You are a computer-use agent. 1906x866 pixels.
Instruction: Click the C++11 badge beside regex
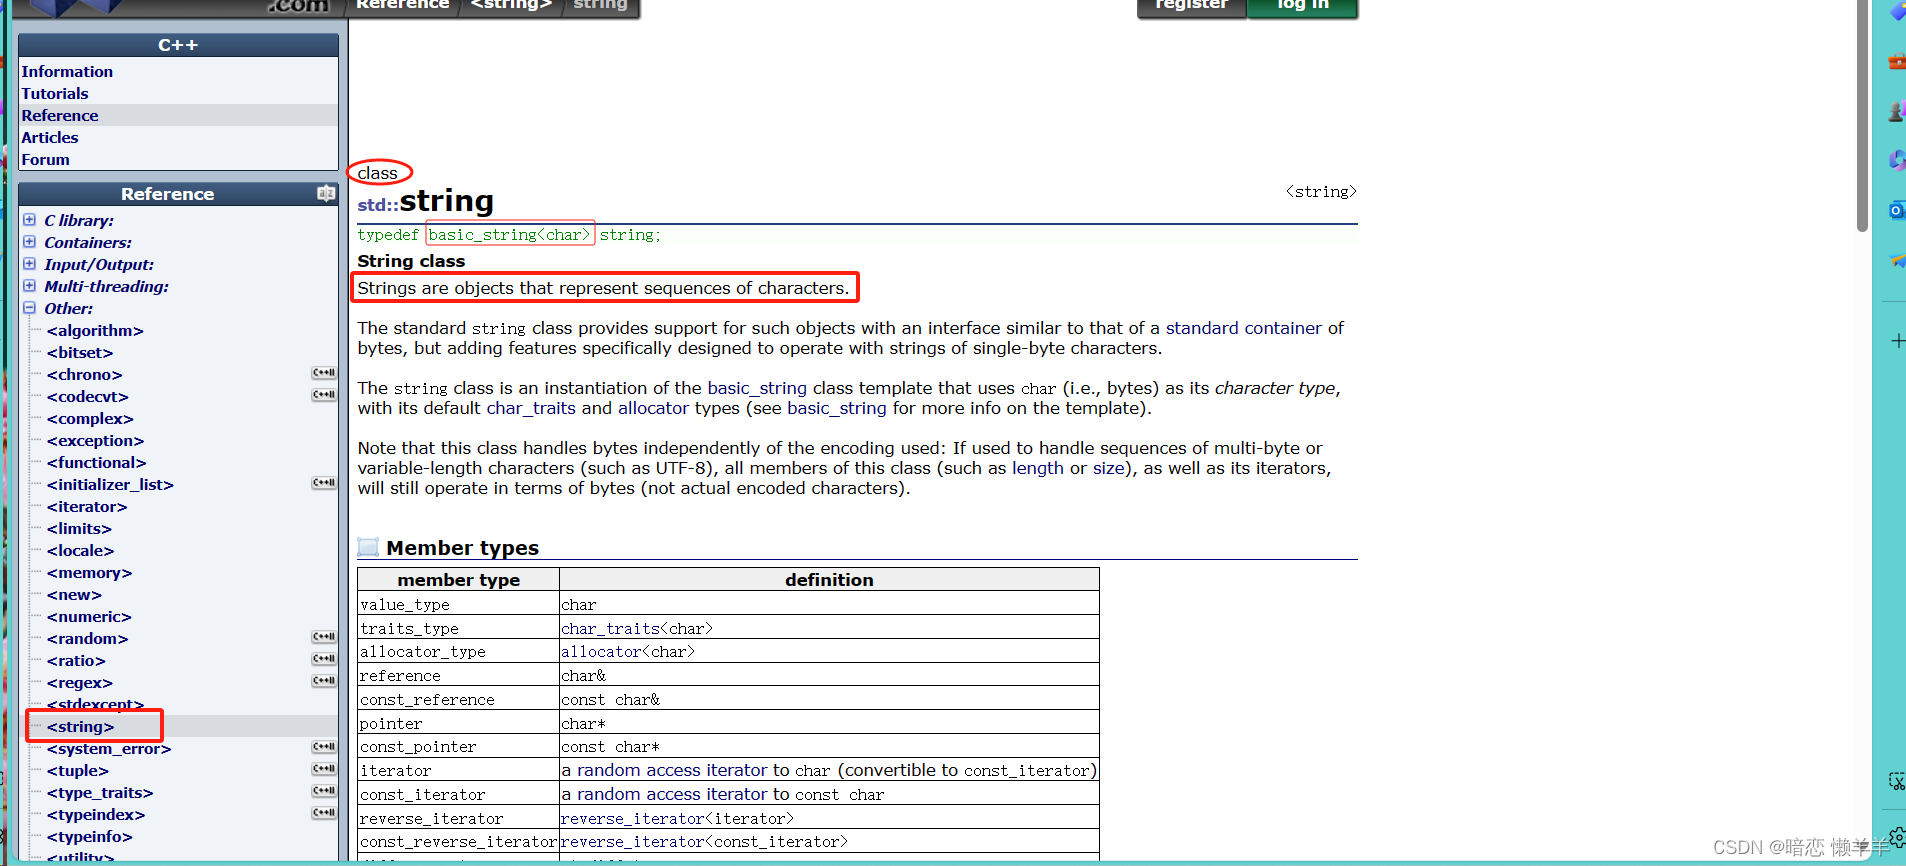pos(324,681)
